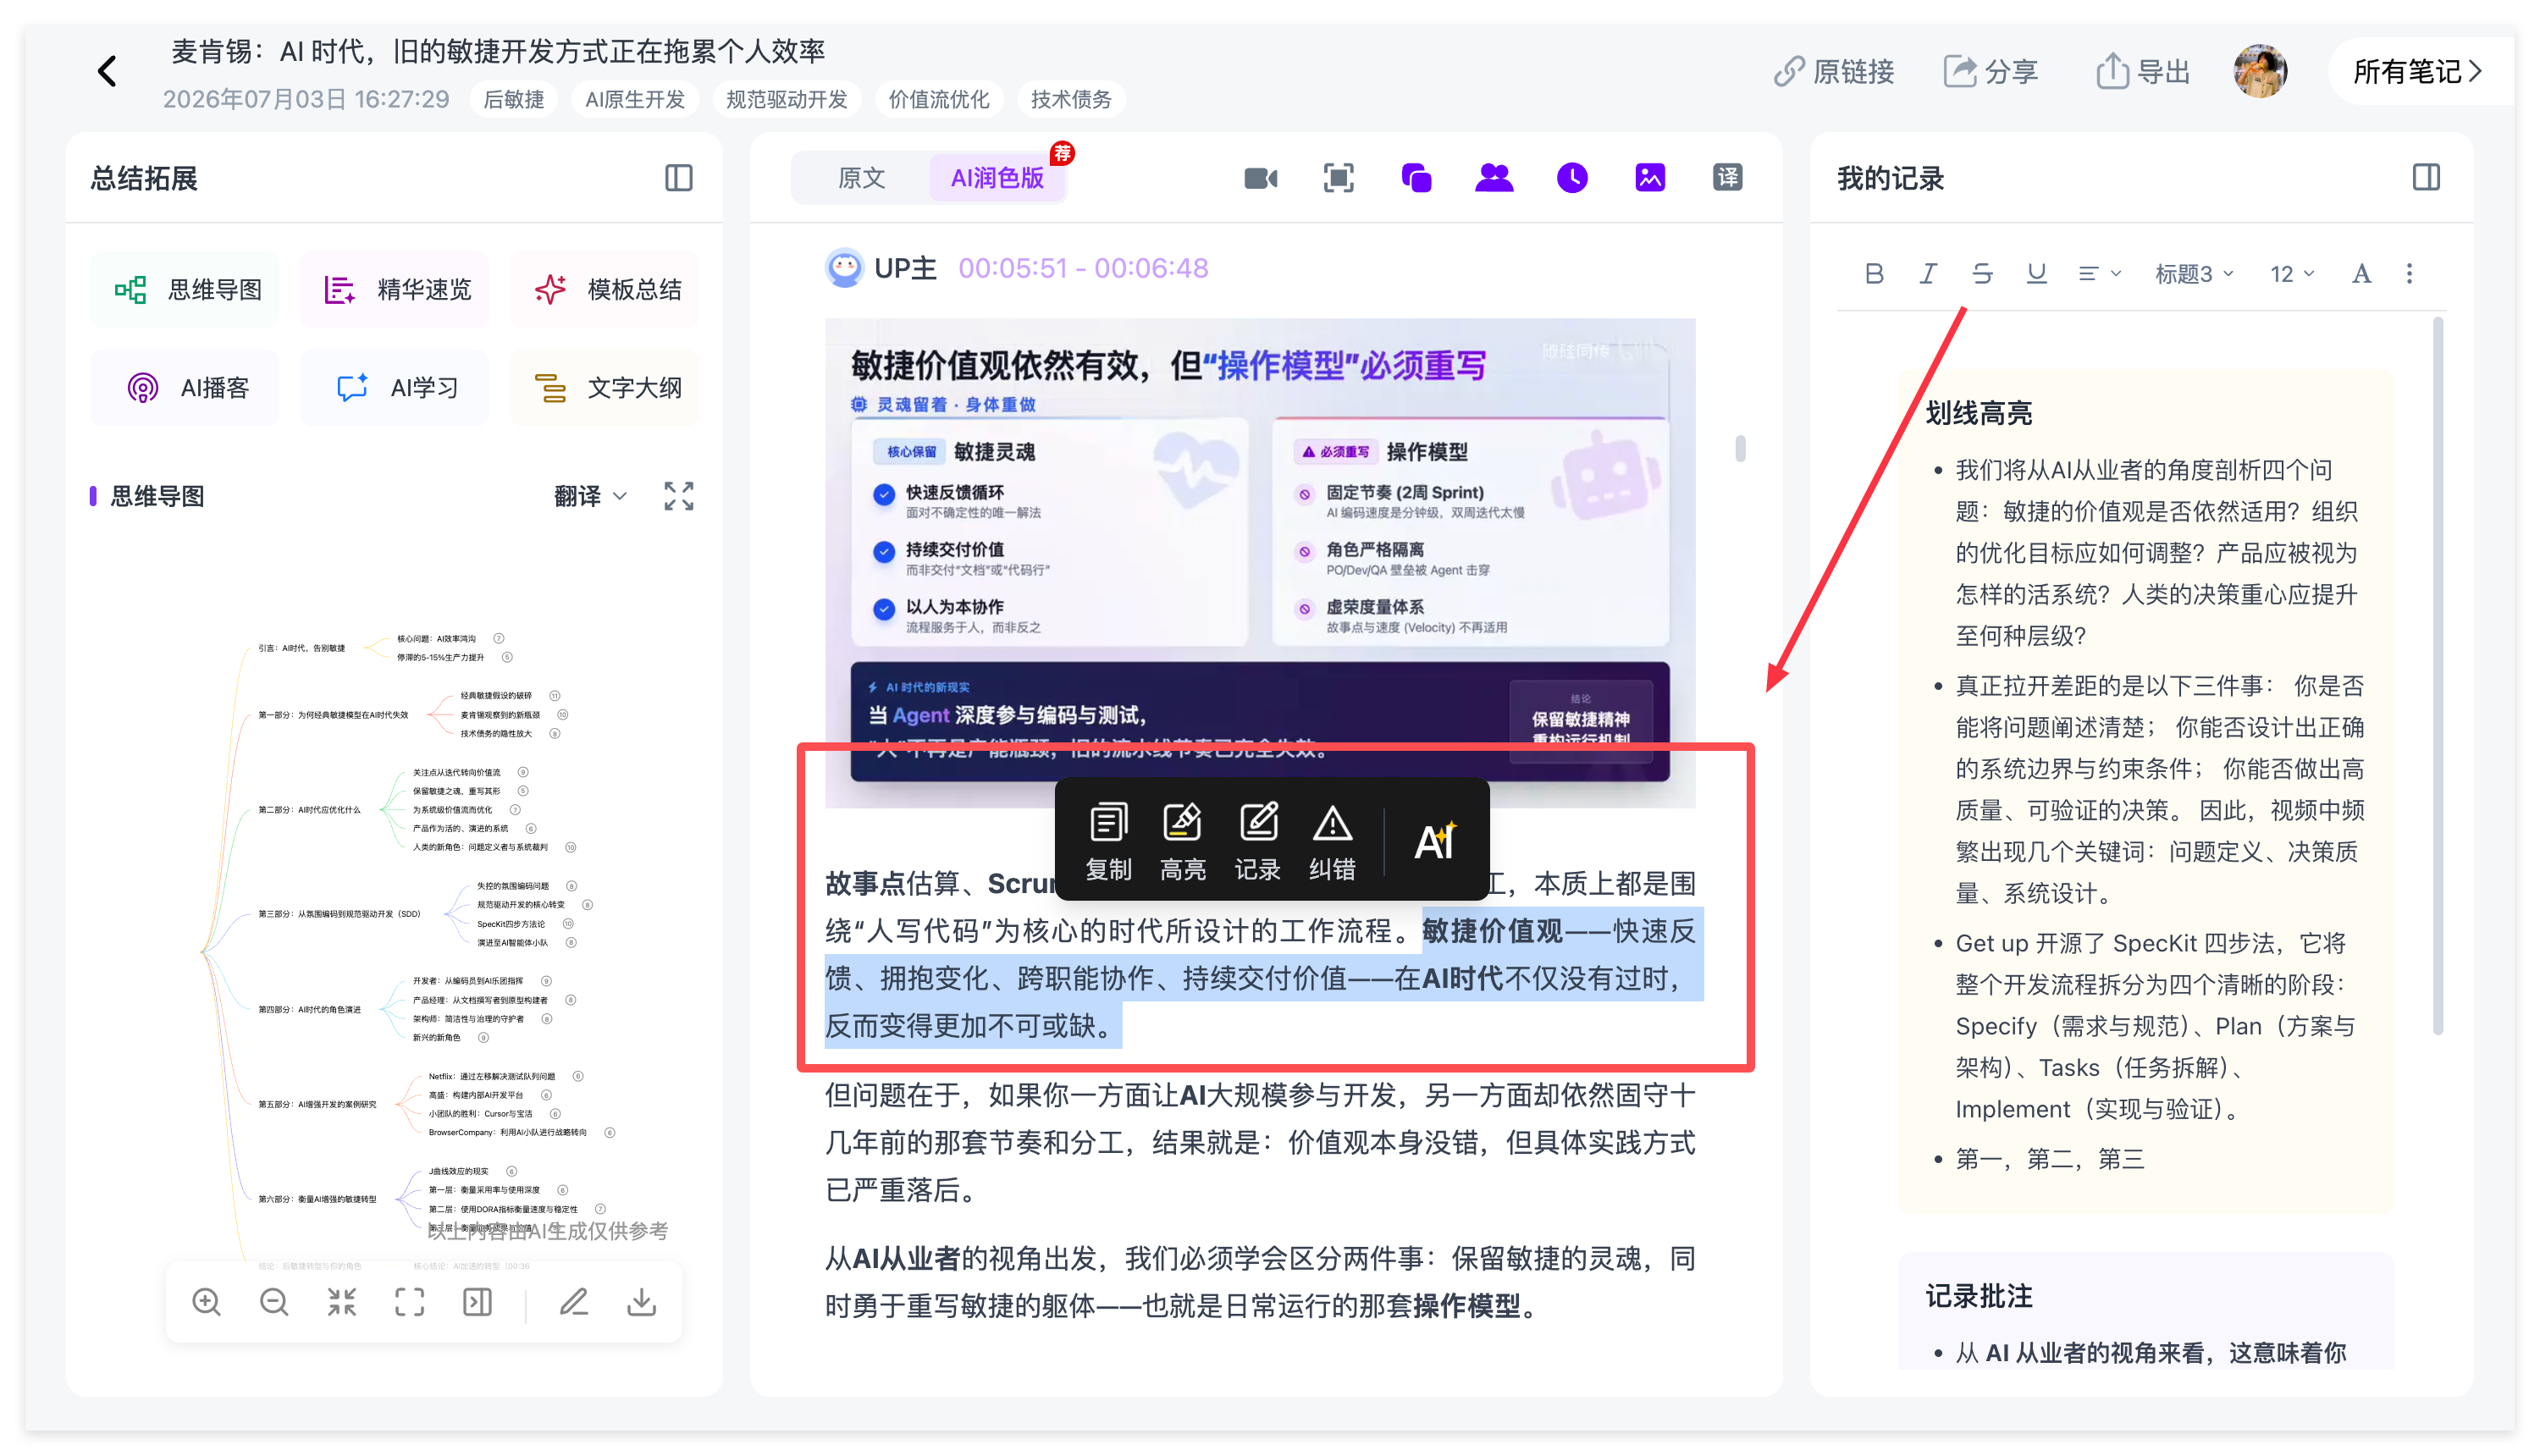Toggle italic formatting in notes
The image size is (2540, 1456).
click(1928, 274)
